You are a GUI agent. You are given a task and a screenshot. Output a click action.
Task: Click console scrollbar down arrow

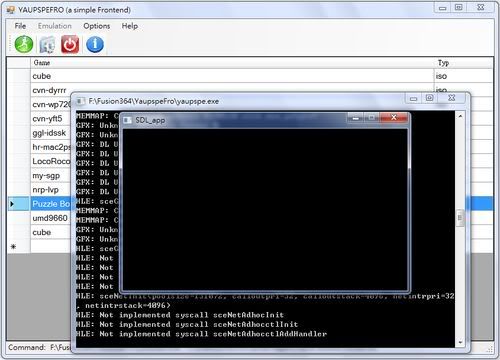coord(460,342)
